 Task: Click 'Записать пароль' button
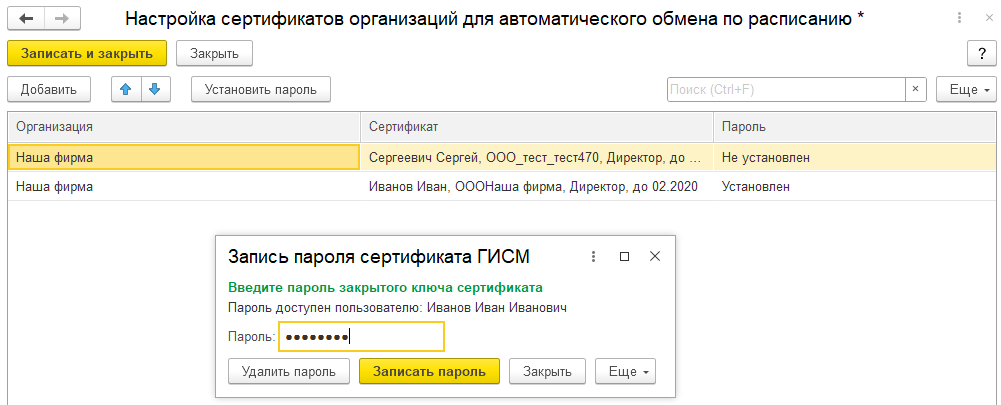coord(429,372)
